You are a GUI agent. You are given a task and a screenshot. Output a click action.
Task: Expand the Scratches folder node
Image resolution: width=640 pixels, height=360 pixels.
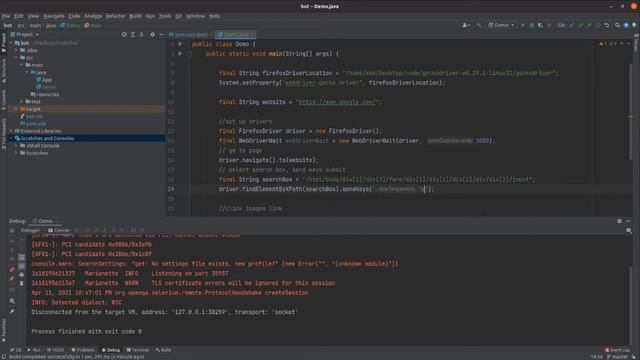17,153
